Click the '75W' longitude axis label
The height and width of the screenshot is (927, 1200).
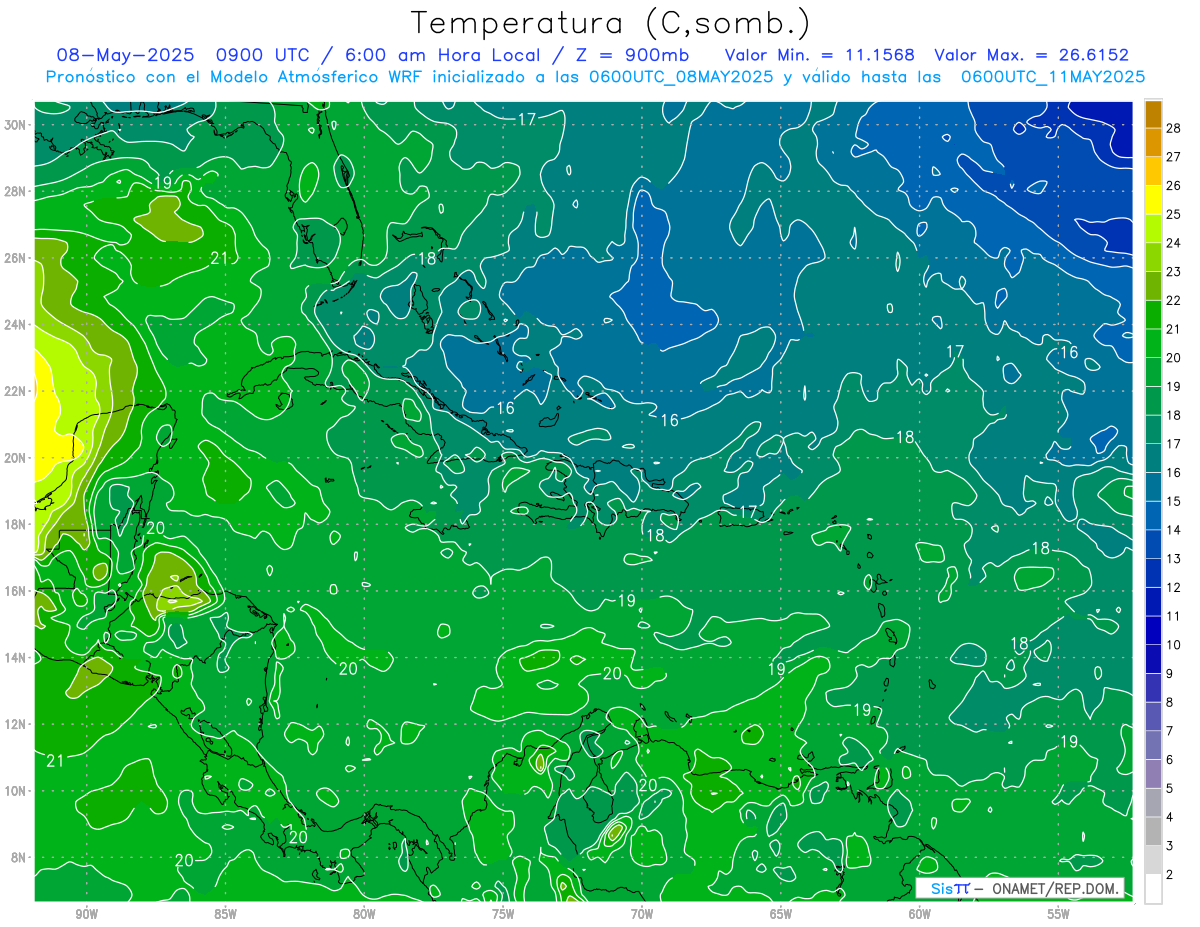503,913
